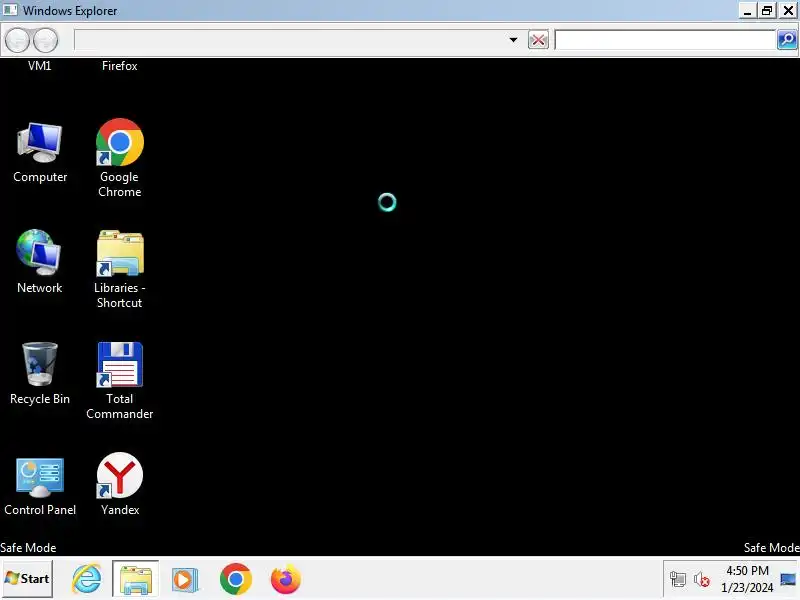Expand the address bar dropdown arrow
Screen dimensions: 800x600
[513, 40]
